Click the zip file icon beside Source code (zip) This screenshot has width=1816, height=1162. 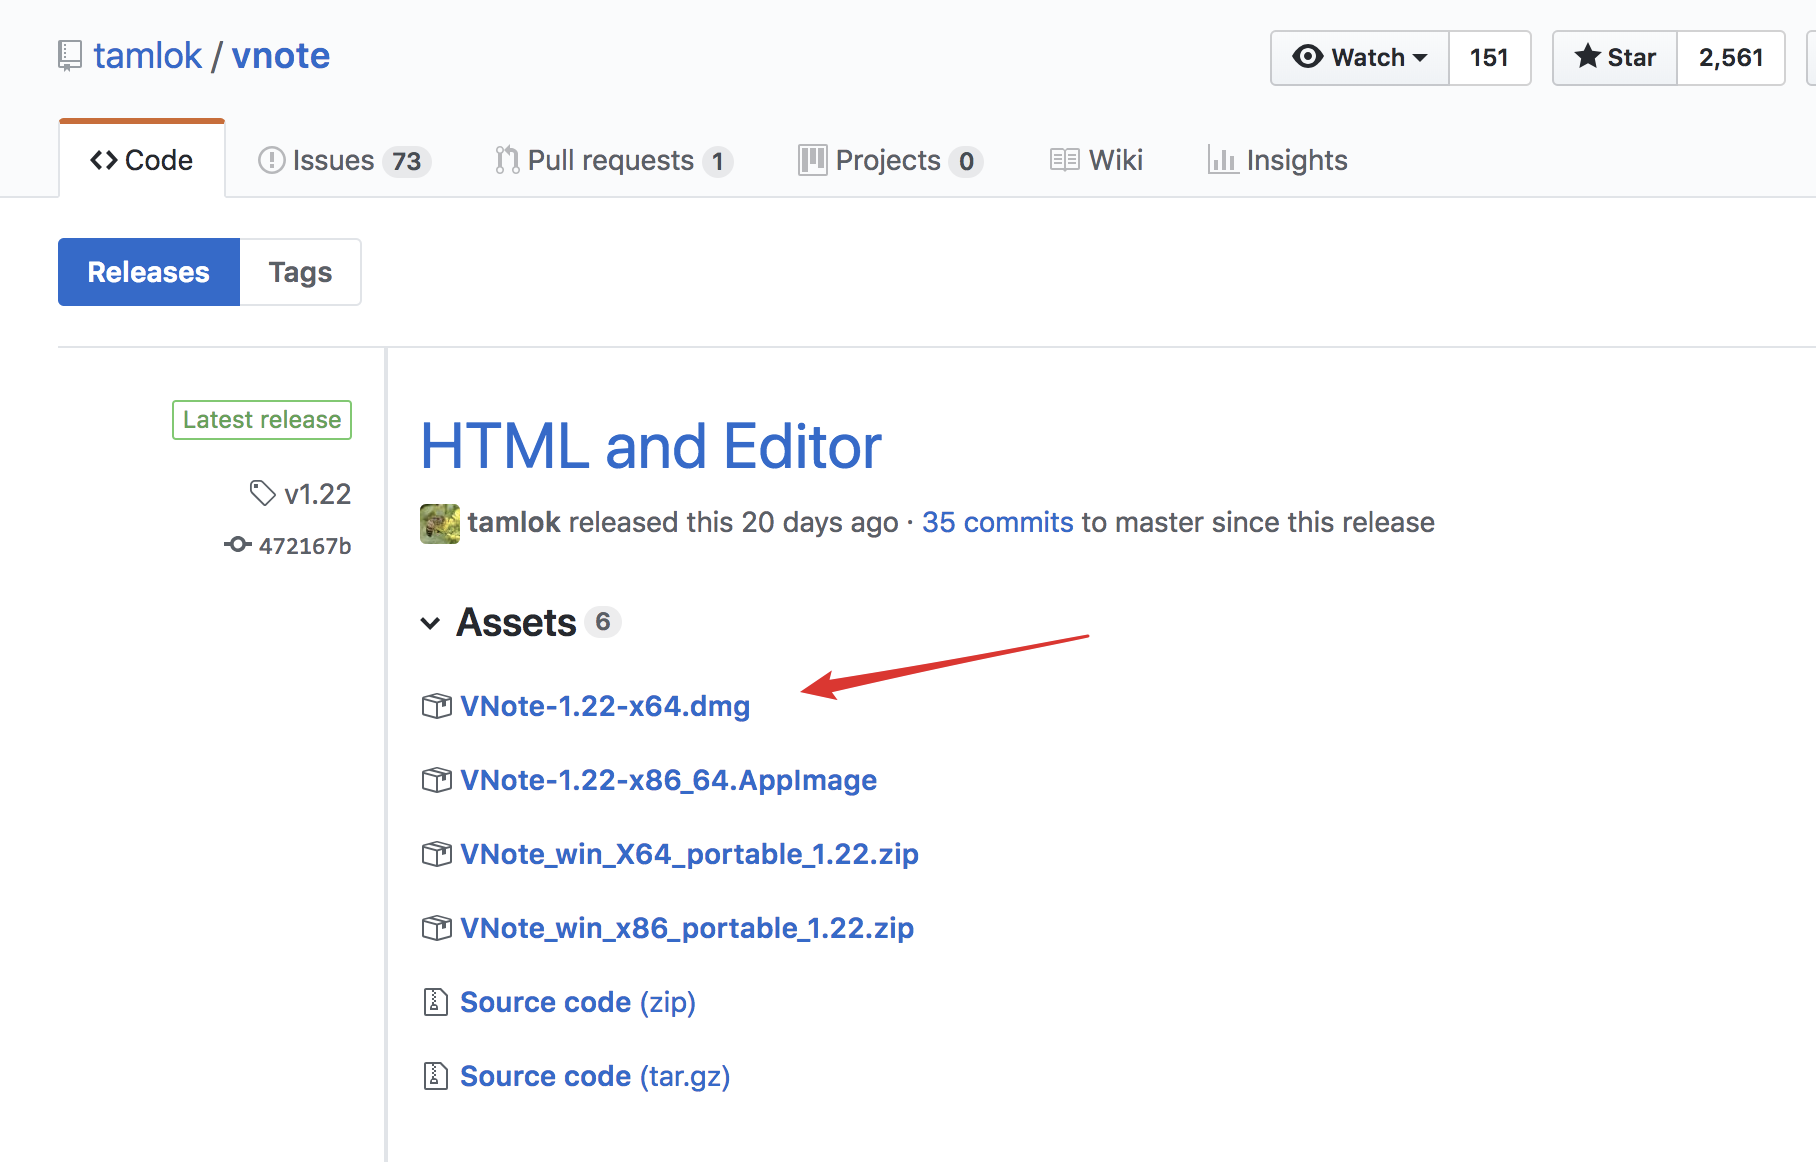point(436,1001)
